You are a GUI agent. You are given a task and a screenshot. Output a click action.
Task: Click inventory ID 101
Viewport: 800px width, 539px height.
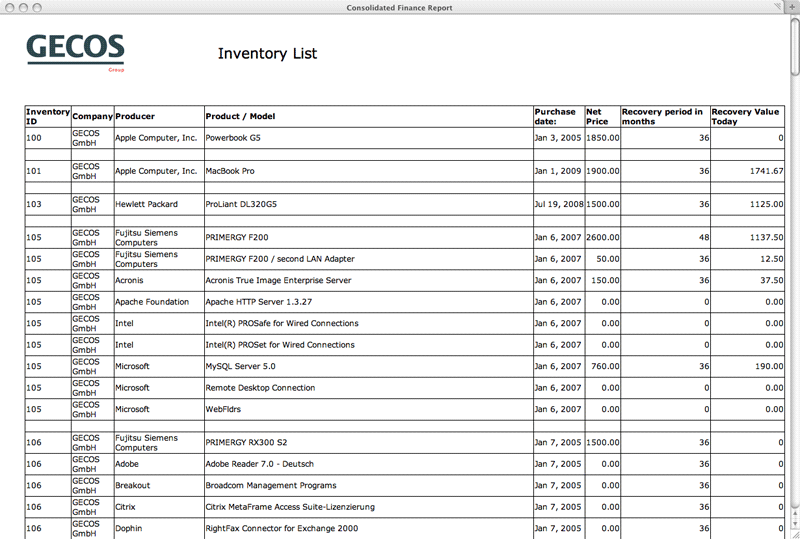pyautogui.click(x=48, y=171)
